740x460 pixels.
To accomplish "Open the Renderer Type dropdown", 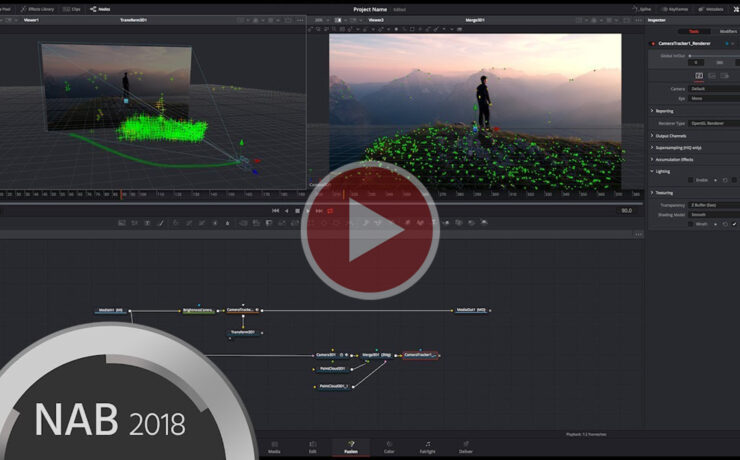I will (714, 123).
